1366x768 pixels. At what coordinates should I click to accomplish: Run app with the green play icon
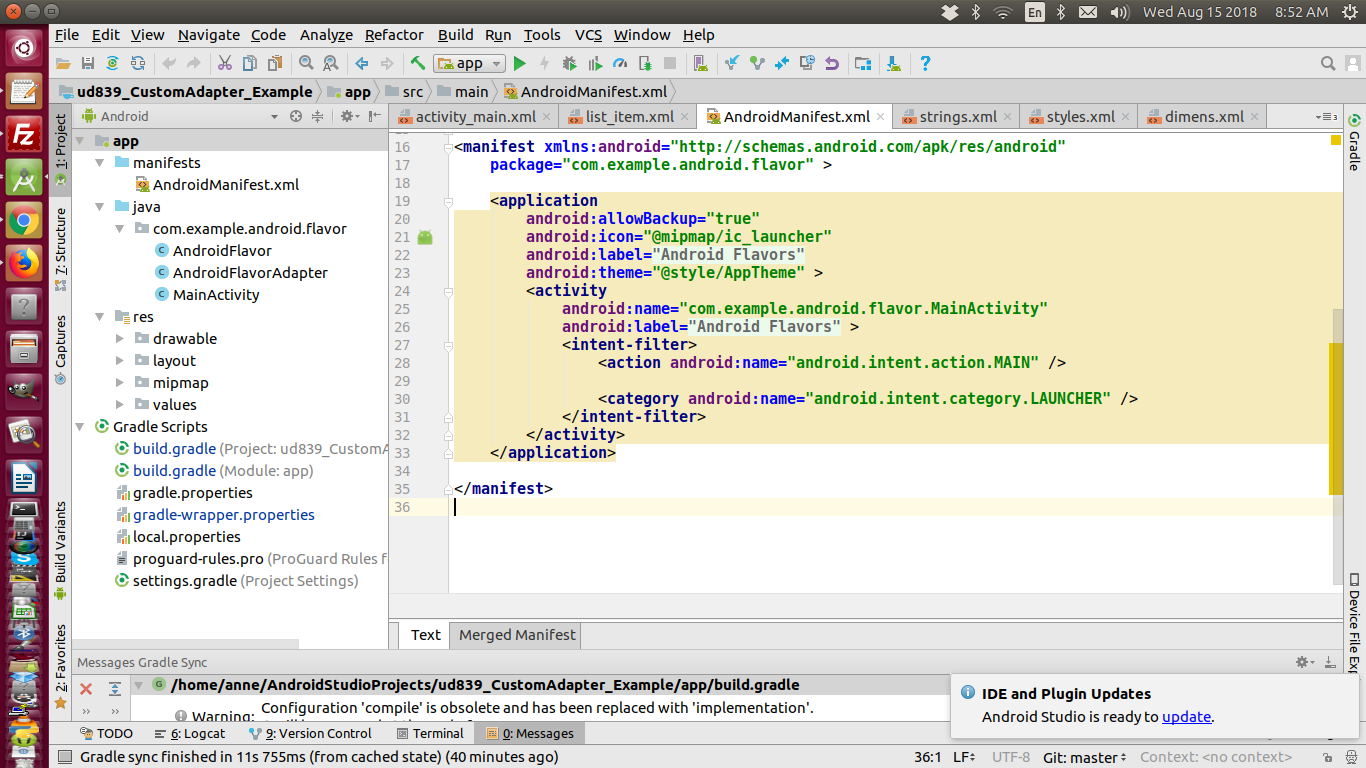[519, 63]
